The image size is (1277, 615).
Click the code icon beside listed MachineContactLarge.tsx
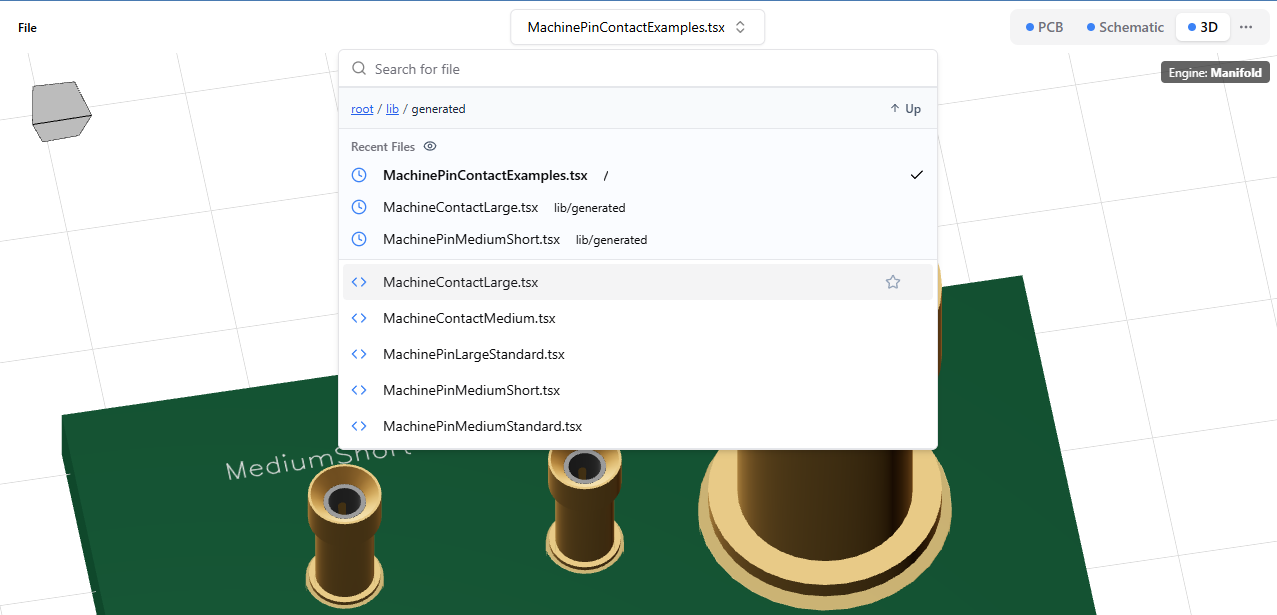360,282
